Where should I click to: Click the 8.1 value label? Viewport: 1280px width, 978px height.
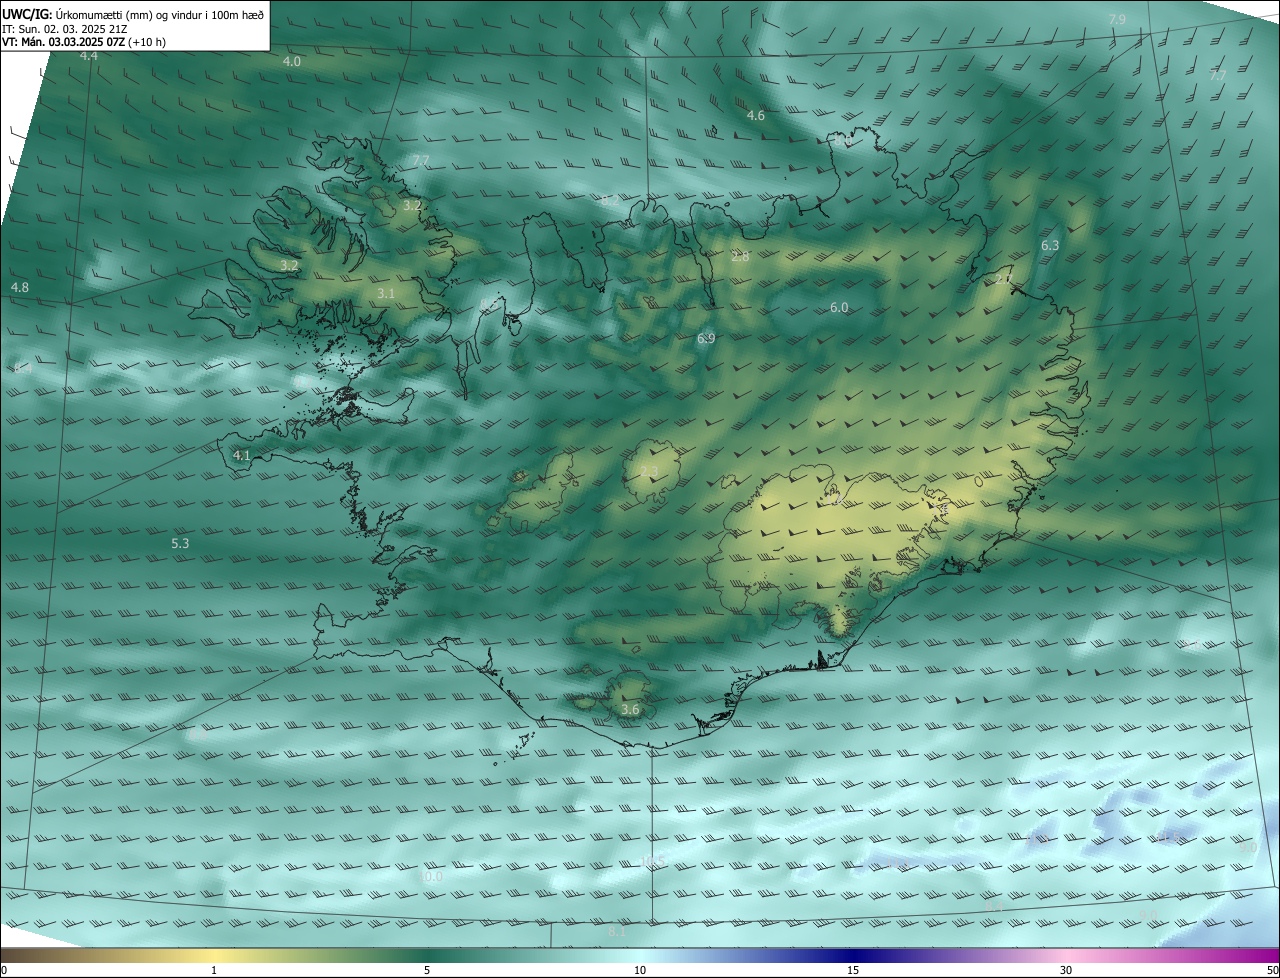(x=617, y=932)
